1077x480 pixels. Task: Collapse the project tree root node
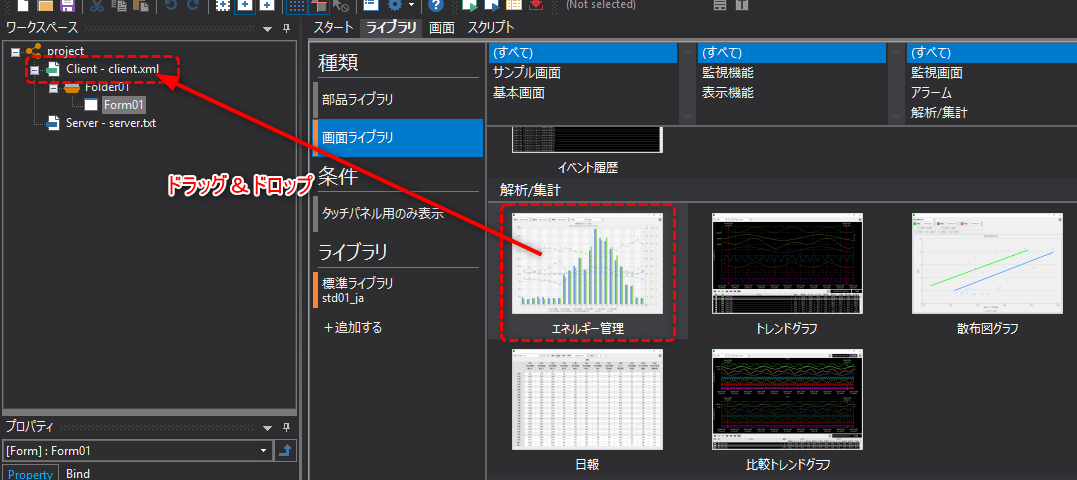(15, 51)
